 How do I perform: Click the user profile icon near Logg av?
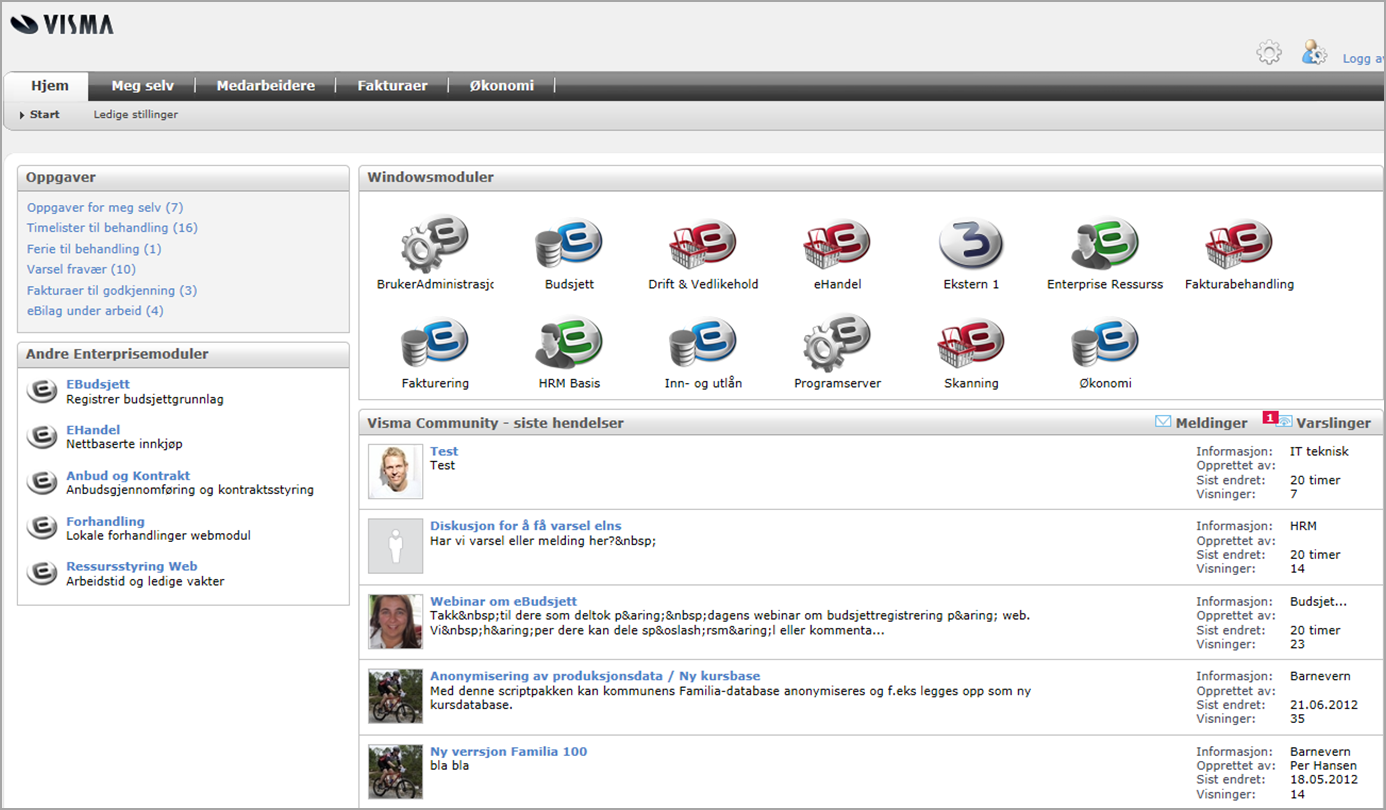pyautogui.click(x=1314, y=53)
